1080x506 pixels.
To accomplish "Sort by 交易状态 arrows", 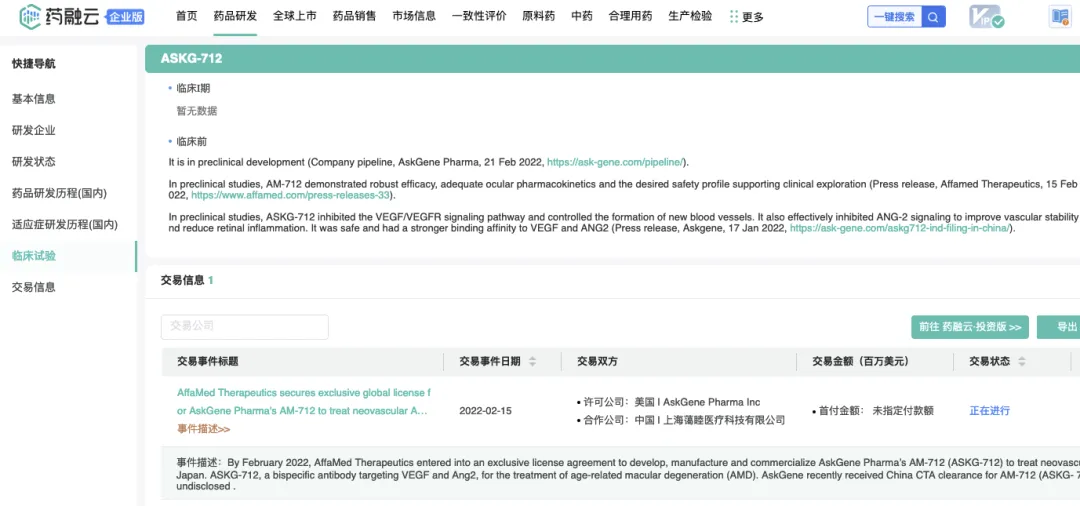I will coord(1022,361).
